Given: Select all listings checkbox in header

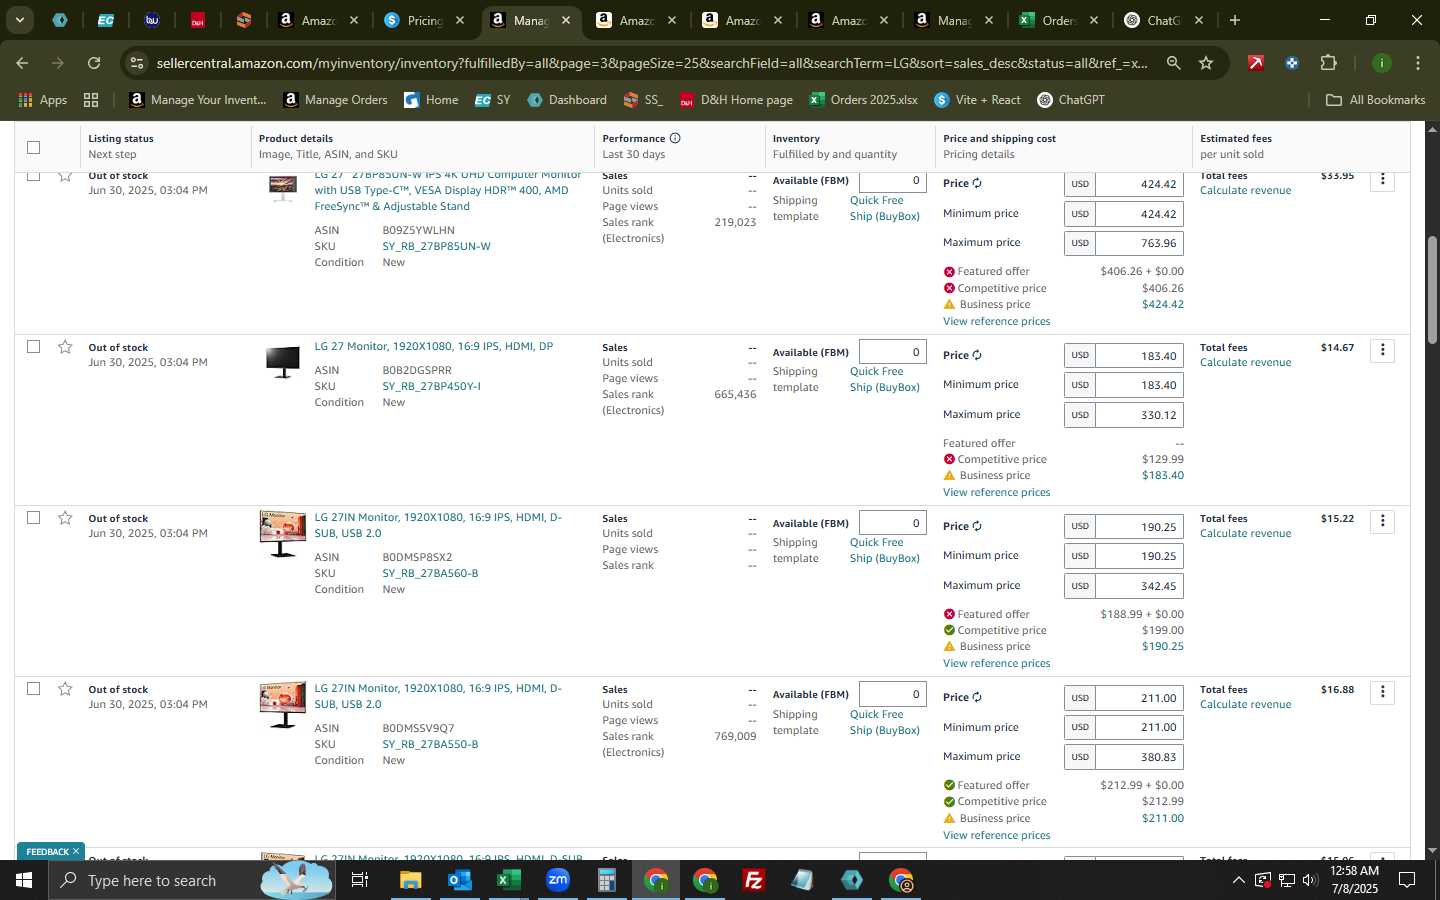Looking at the screenshot, I should point(33,147).
